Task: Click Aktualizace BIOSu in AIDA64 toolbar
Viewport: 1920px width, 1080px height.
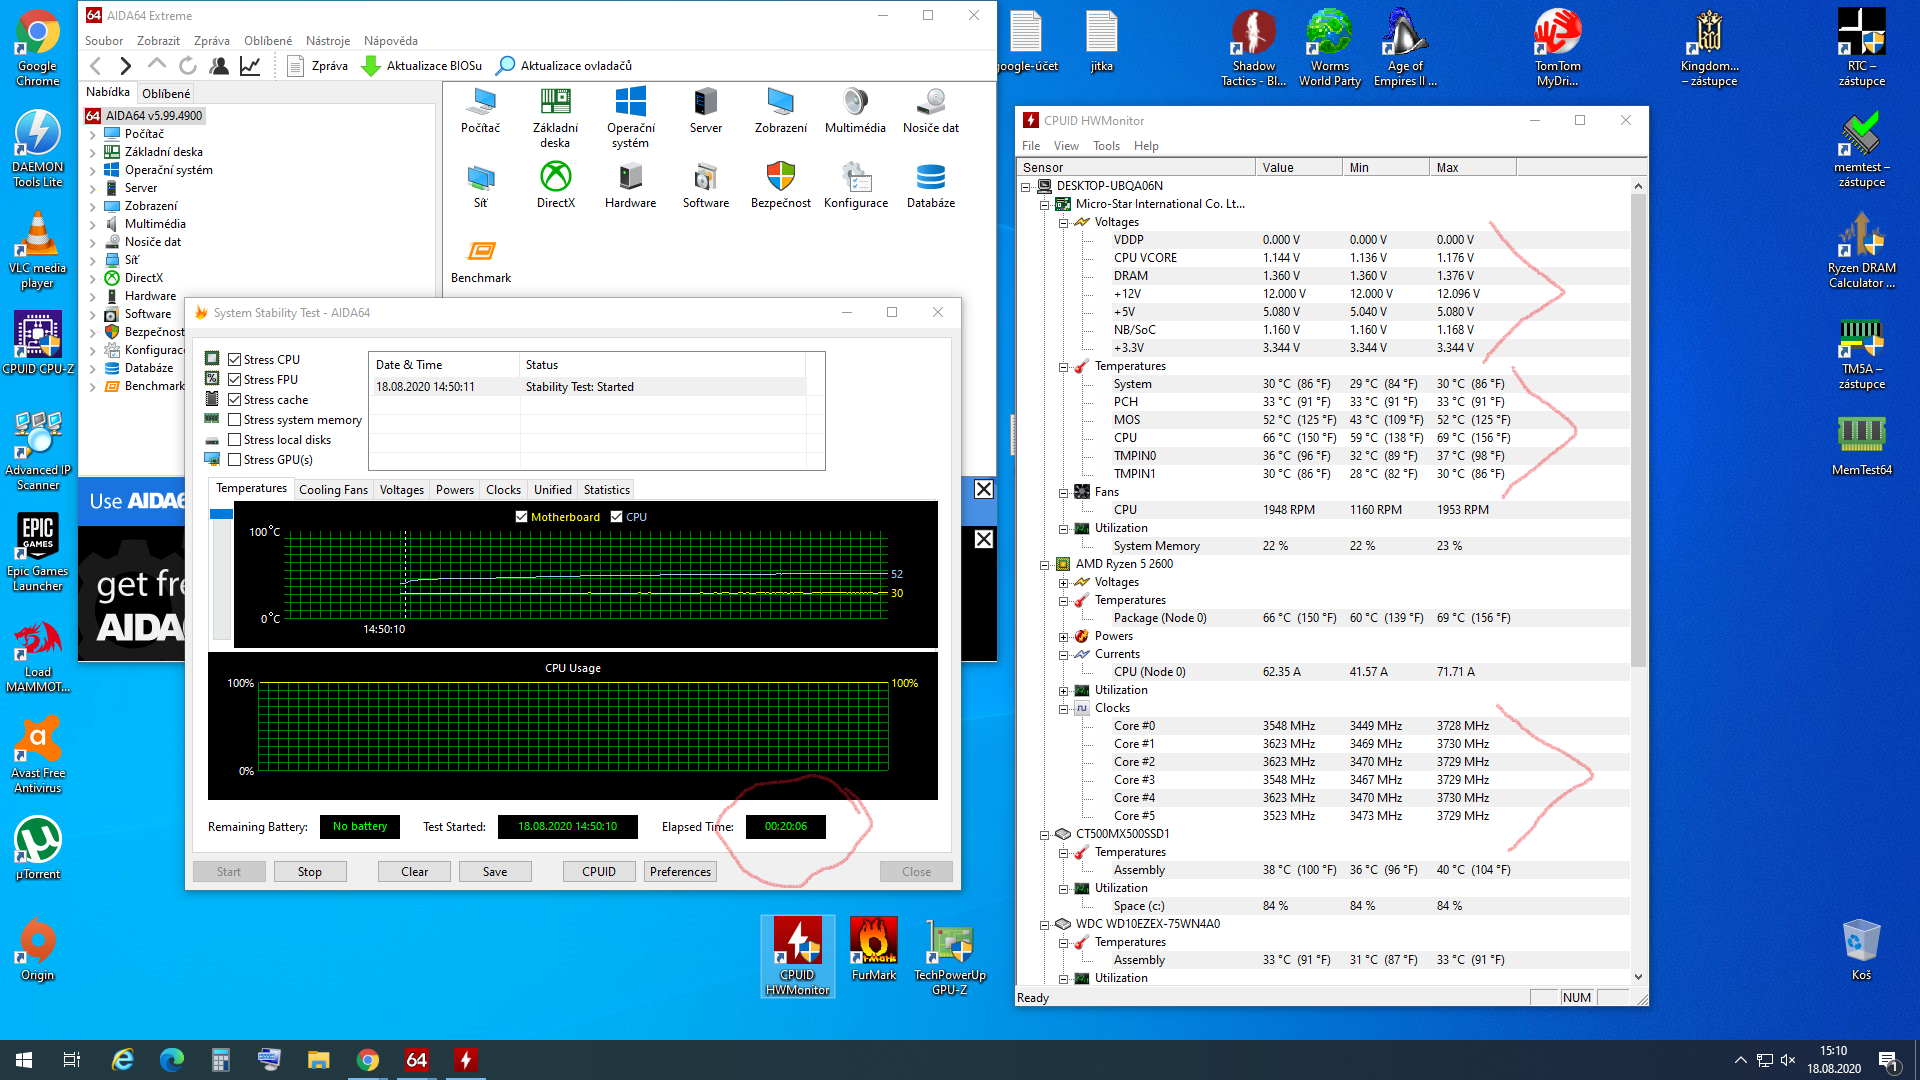Action: tap(422, 66)
